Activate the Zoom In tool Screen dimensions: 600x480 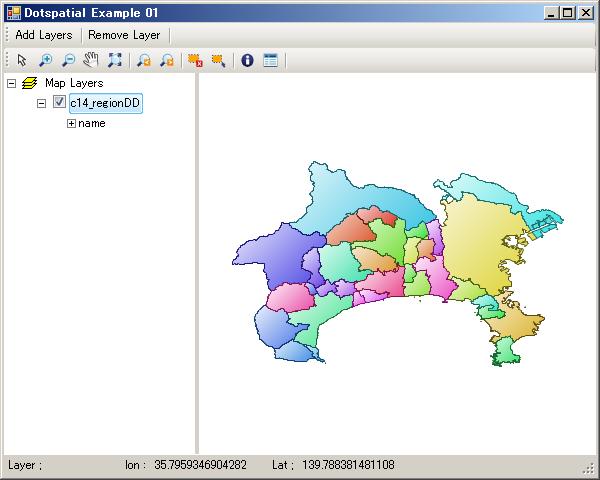pos(46,60)
